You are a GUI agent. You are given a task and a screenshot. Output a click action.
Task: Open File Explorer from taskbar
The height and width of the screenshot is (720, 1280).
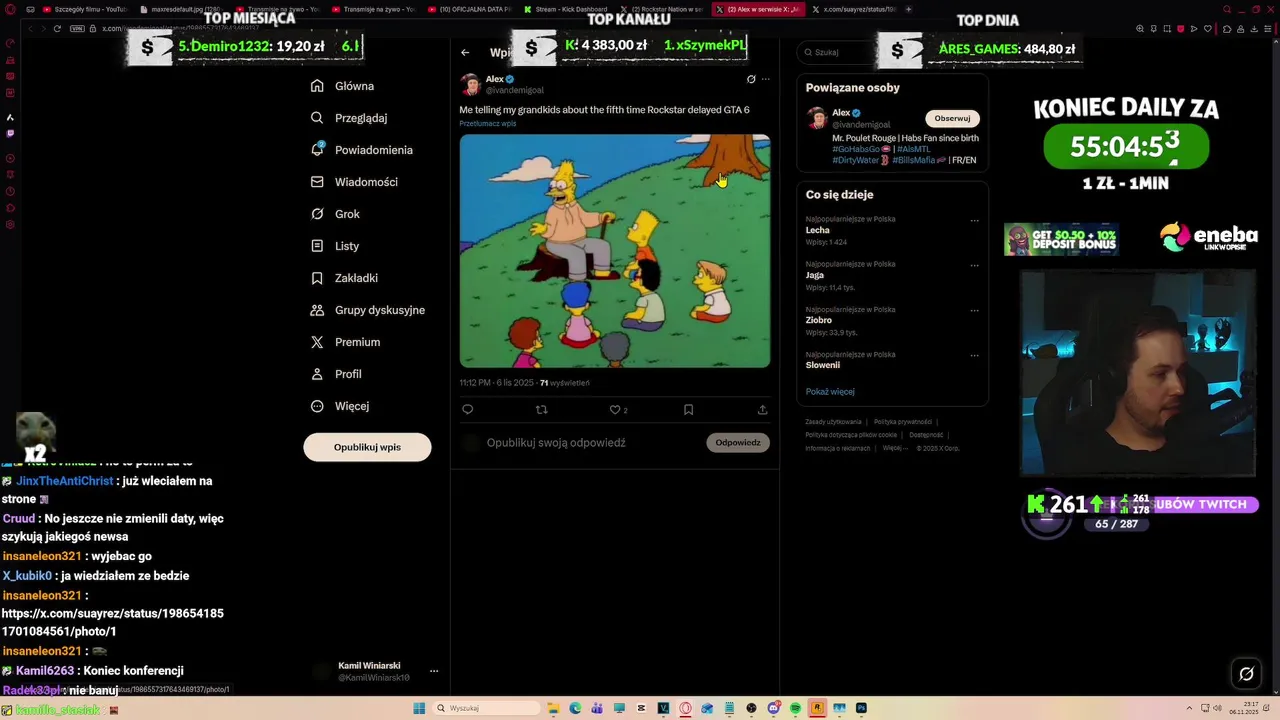click(553, 708)
